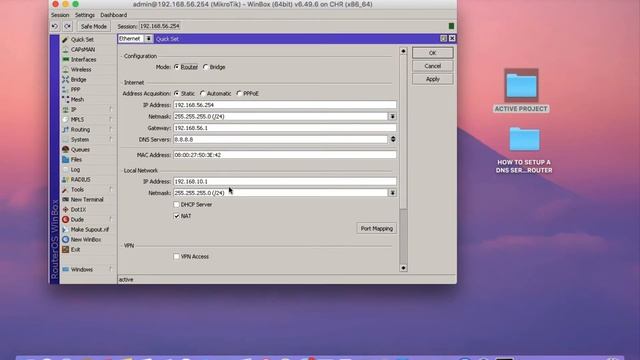Open Internet Netmask dropdown
Screen dimensions: 640x360
pos(392,116)
